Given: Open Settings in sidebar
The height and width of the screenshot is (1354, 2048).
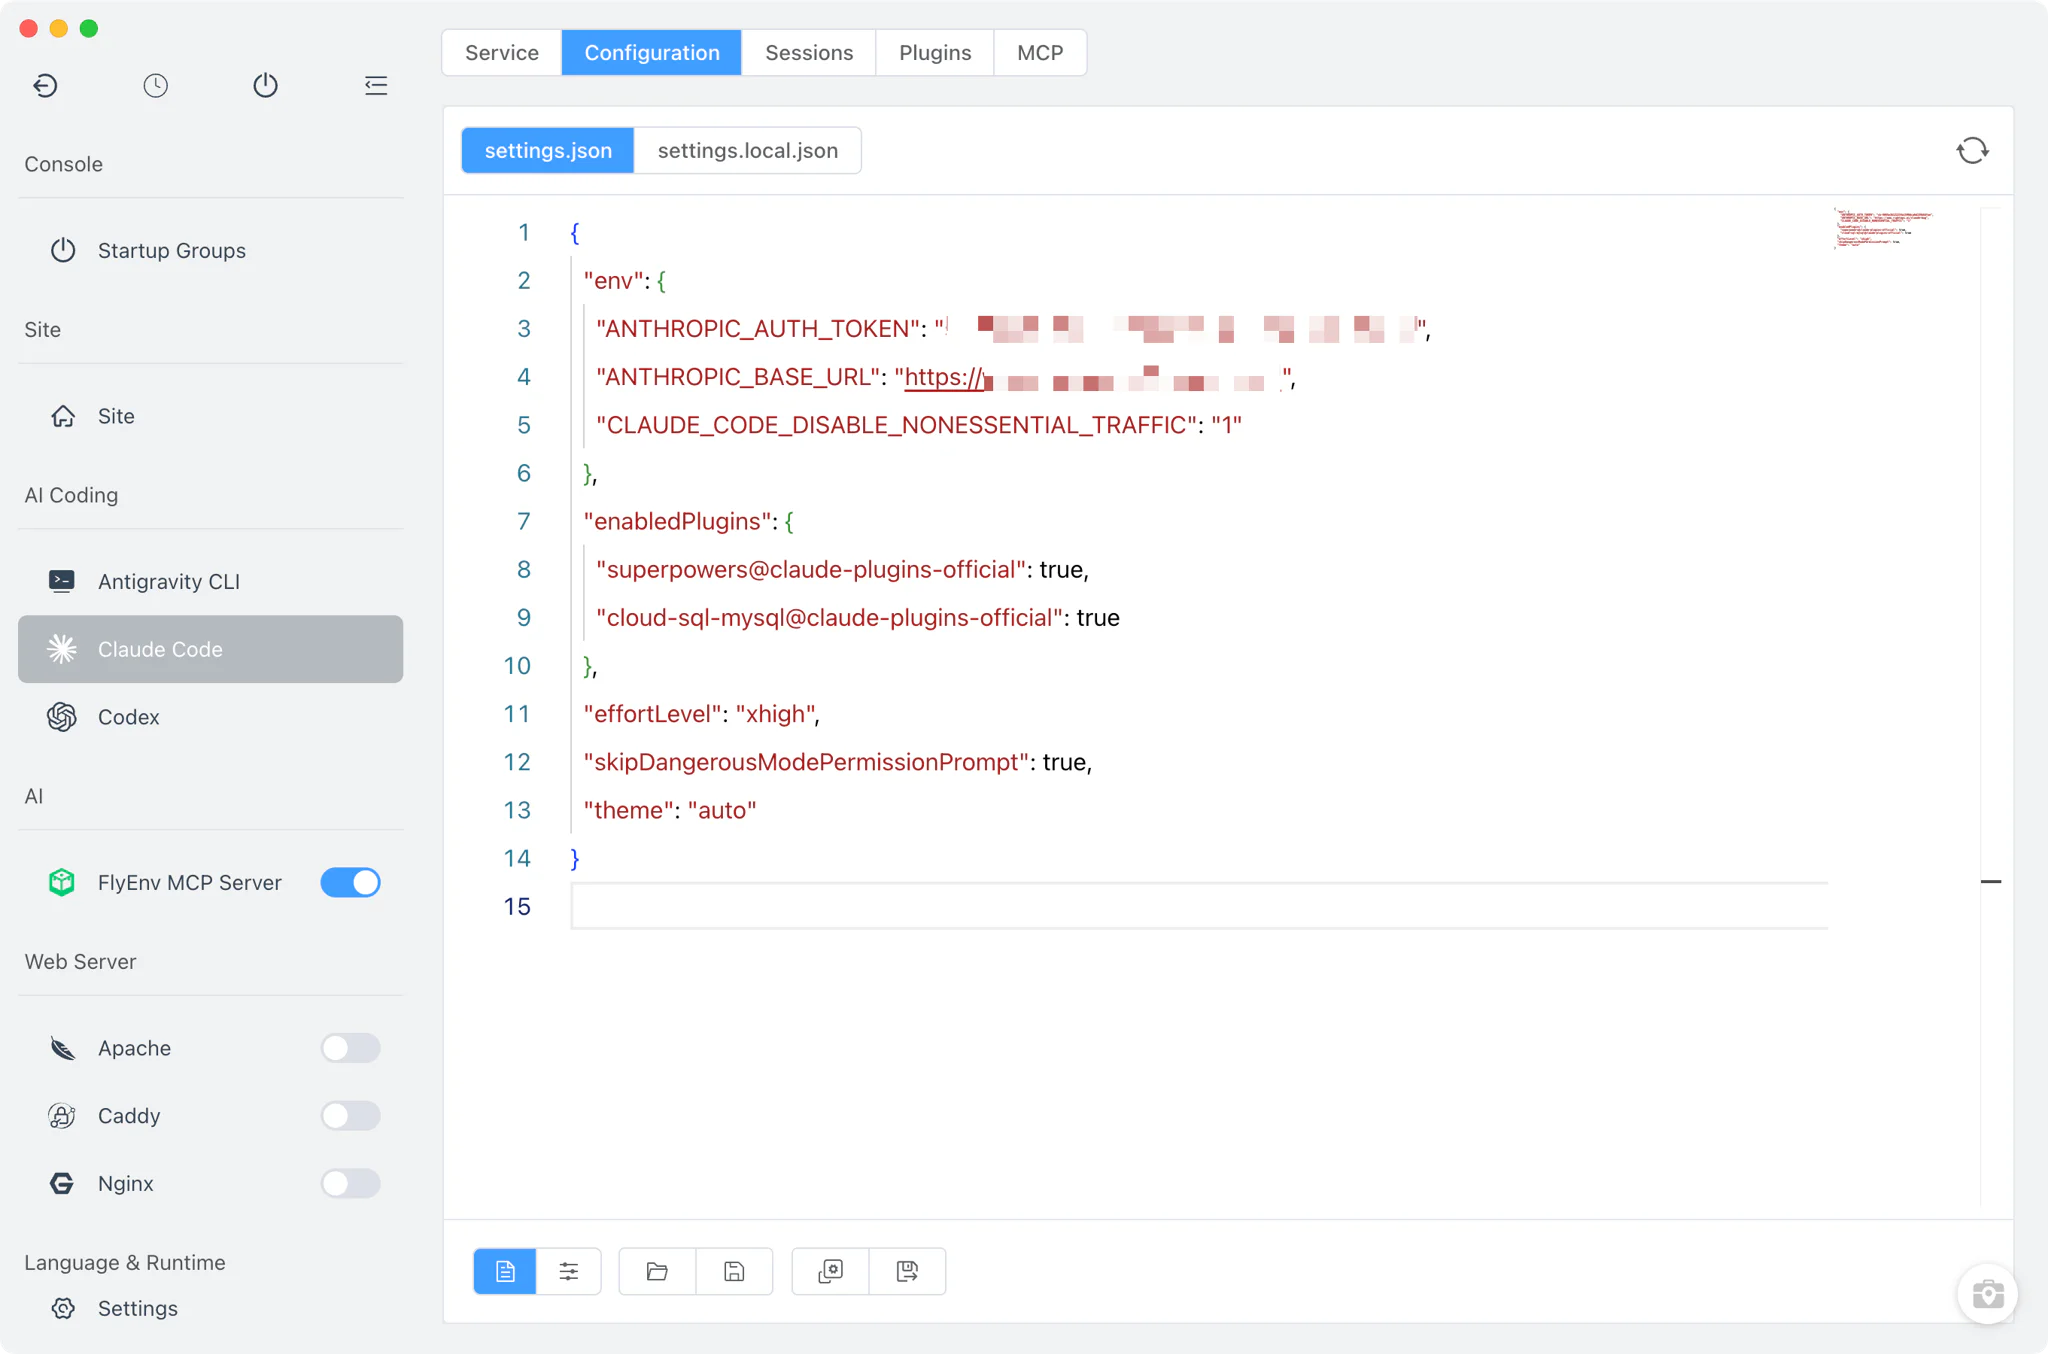Looking at the screenshot, I should 210,1308.
